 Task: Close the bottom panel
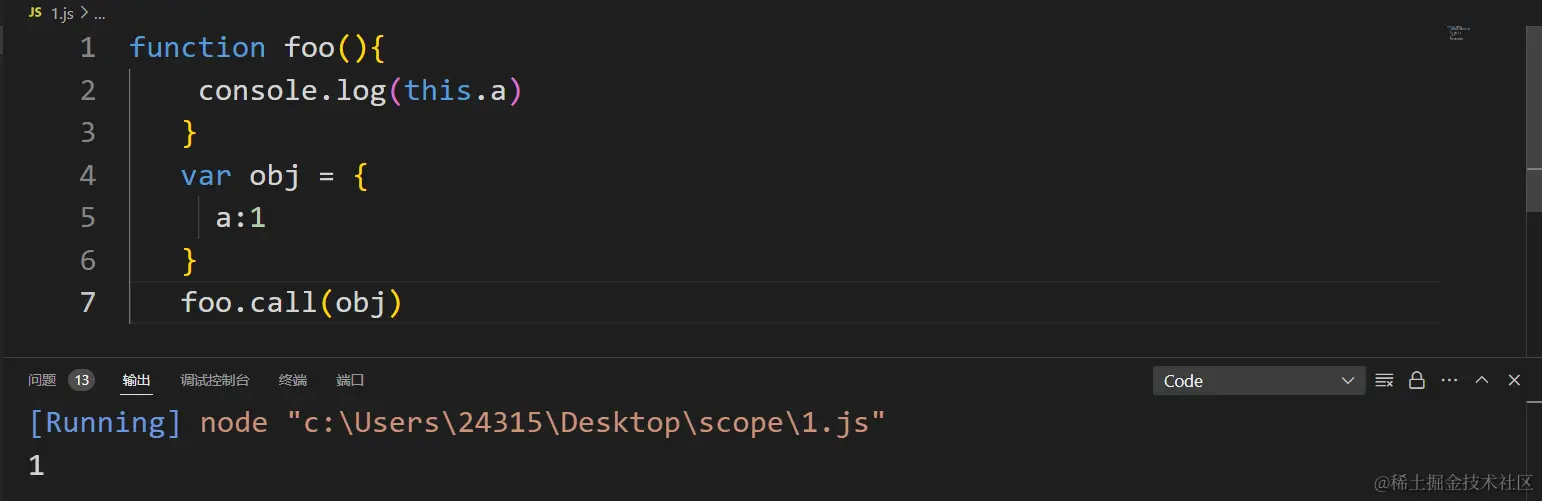[x=1514, y=380]
